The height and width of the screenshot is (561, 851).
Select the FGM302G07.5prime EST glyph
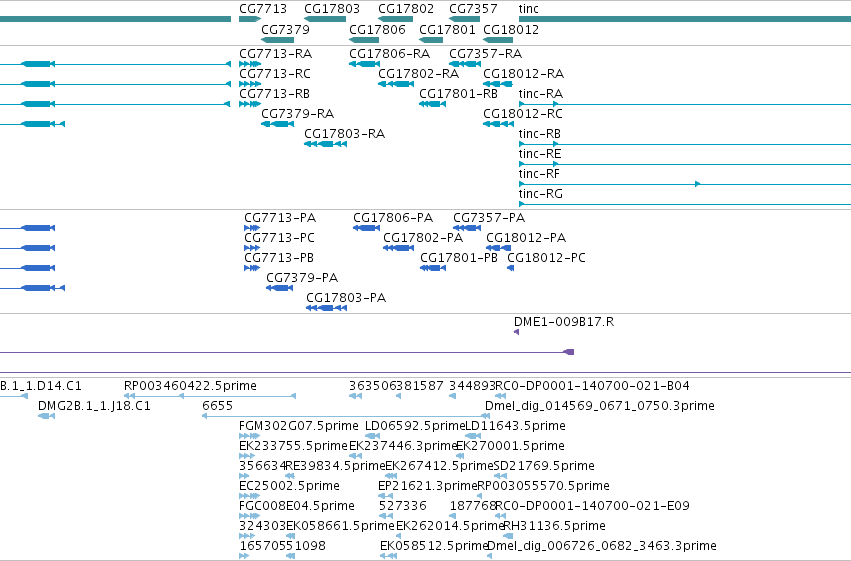[x=250, y=436]
